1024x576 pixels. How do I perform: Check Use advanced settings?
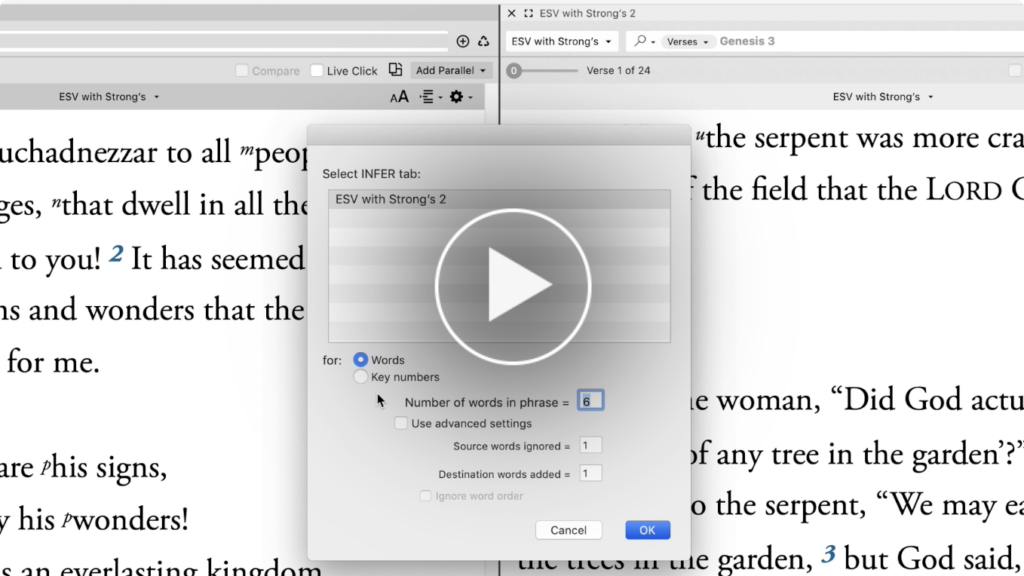(401, 423)
